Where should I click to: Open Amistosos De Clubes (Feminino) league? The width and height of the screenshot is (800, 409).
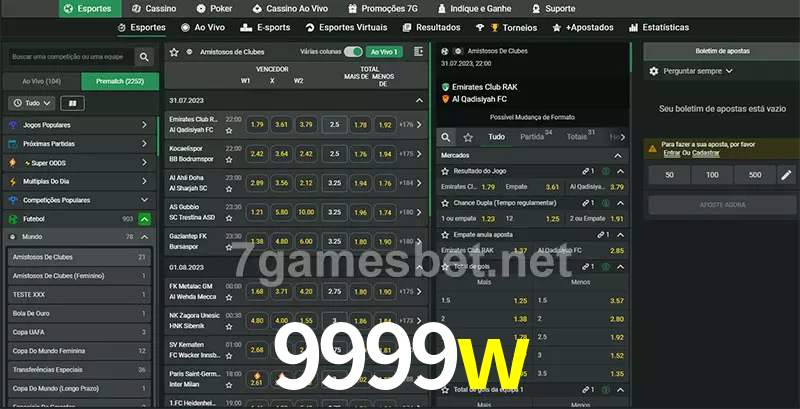pyautogui.click(x=79, y=276)
